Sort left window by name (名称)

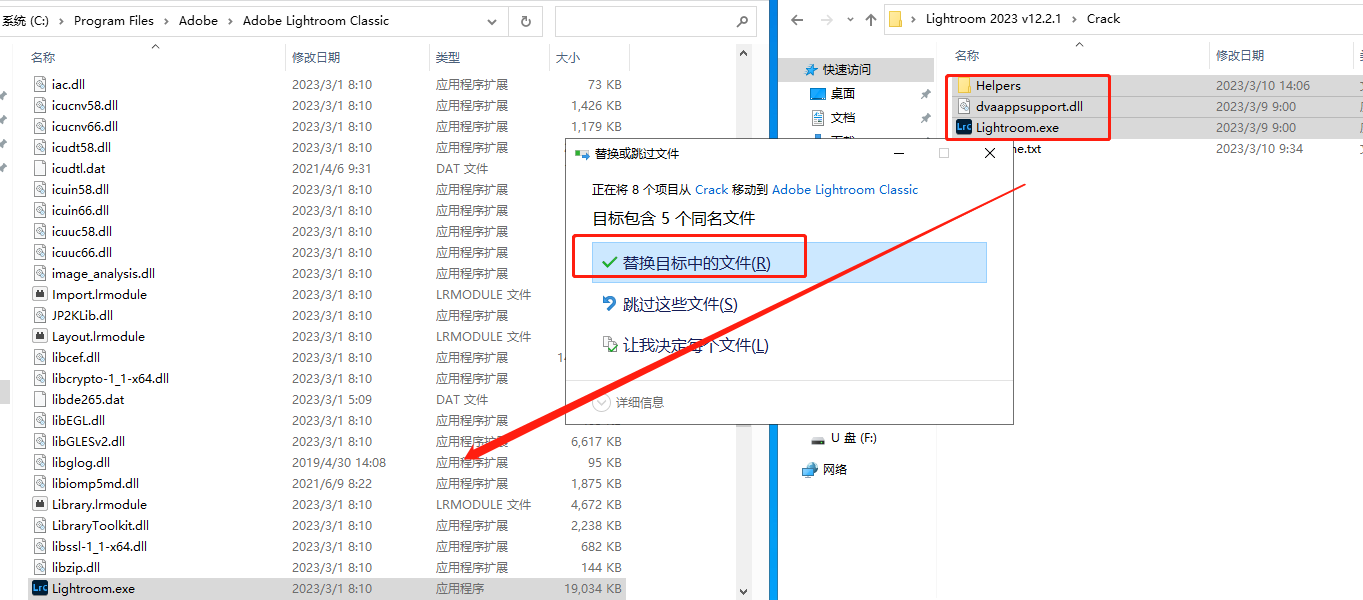[x=43, y=58]
